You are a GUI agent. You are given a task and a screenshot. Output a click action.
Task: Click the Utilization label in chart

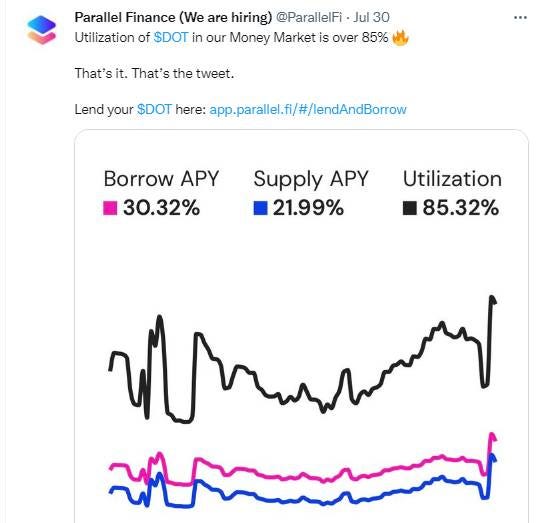(452, 179)
